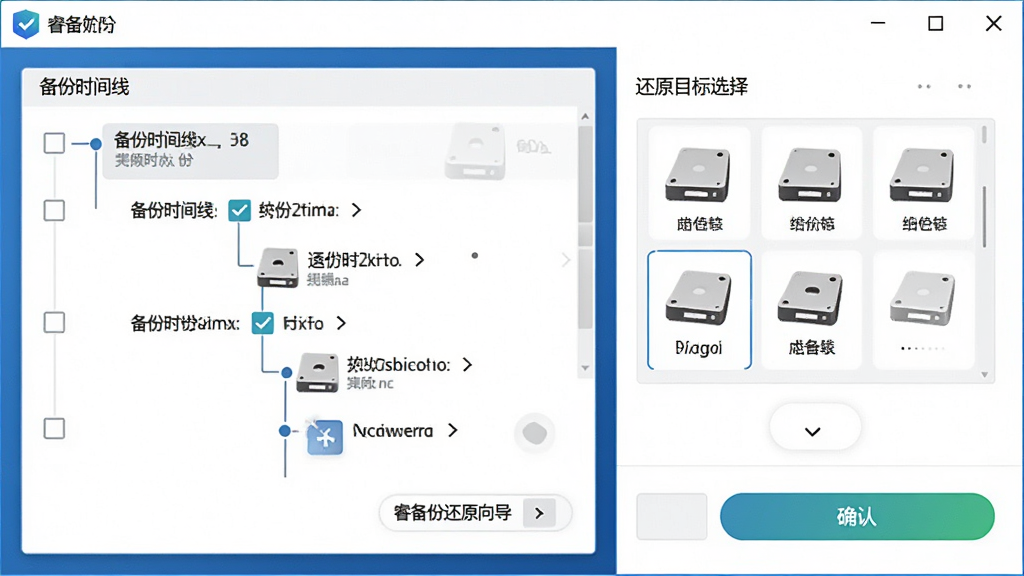Image resolution: width=1024 pixels, height=576 pixels.
Task: Tick the unchecked box of the first timeline row
Action: click(54, 143)
